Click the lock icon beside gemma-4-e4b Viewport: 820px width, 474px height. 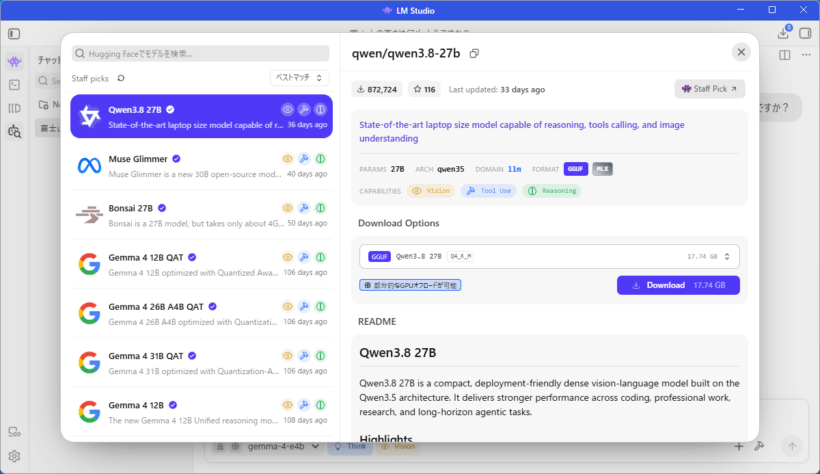tap(221, 446)
